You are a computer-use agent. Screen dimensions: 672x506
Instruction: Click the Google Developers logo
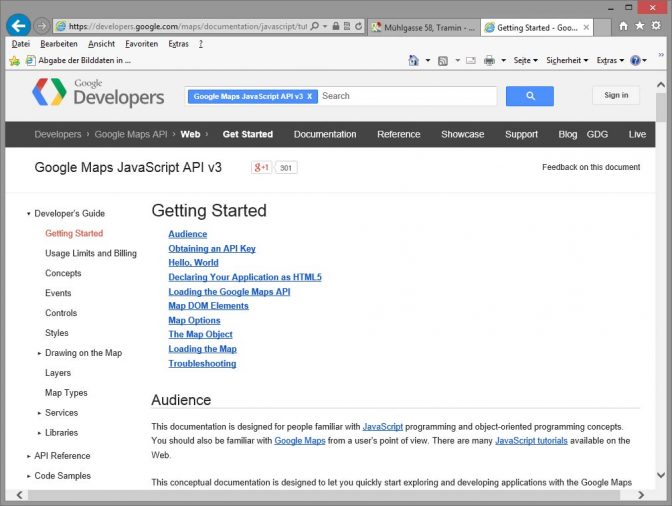click(x=98, y=92)
